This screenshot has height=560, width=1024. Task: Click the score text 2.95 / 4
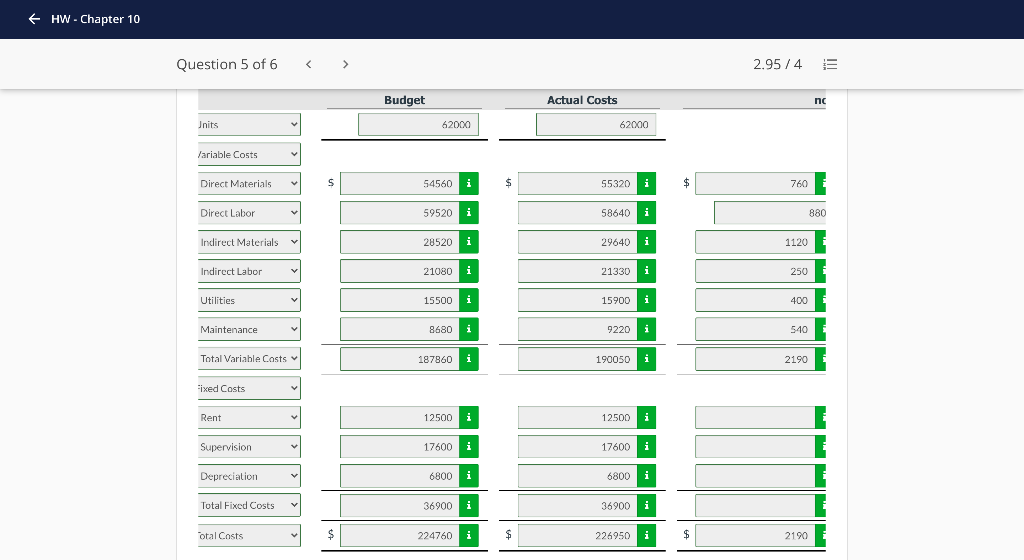pyautogui.click(x=777, y=64)
